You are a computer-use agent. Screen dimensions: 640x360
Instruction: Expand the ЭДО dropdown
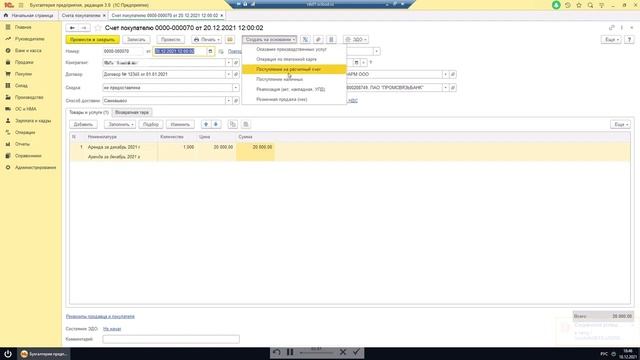click(x=356, y=40)
